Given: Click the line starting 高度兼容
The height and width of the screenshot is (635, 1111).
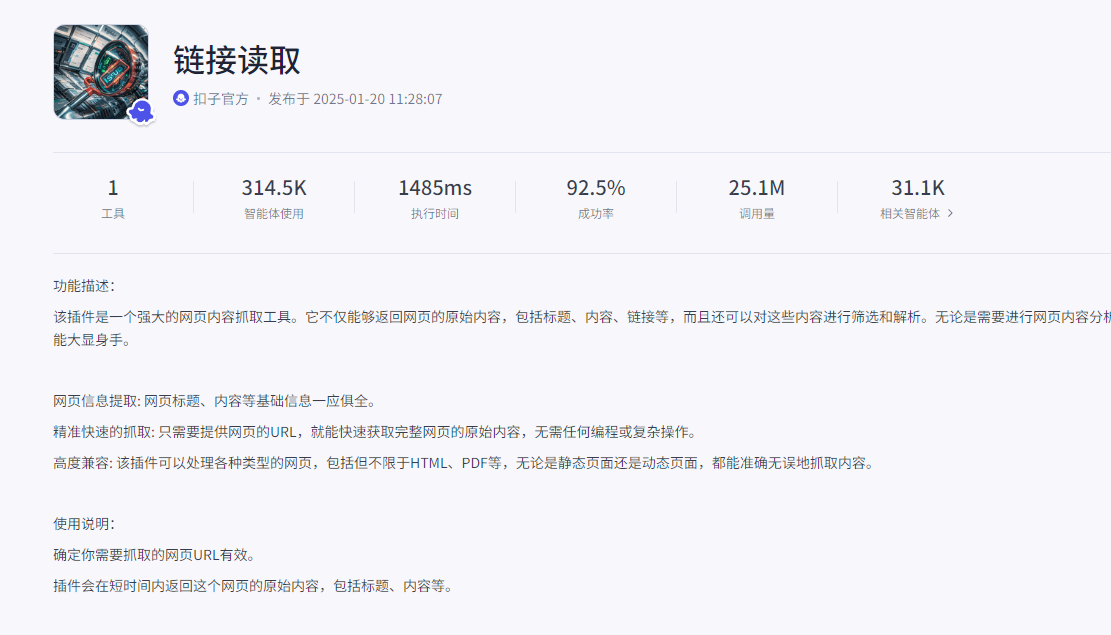Looking at the screenshot, I should [x=465, y=463].
